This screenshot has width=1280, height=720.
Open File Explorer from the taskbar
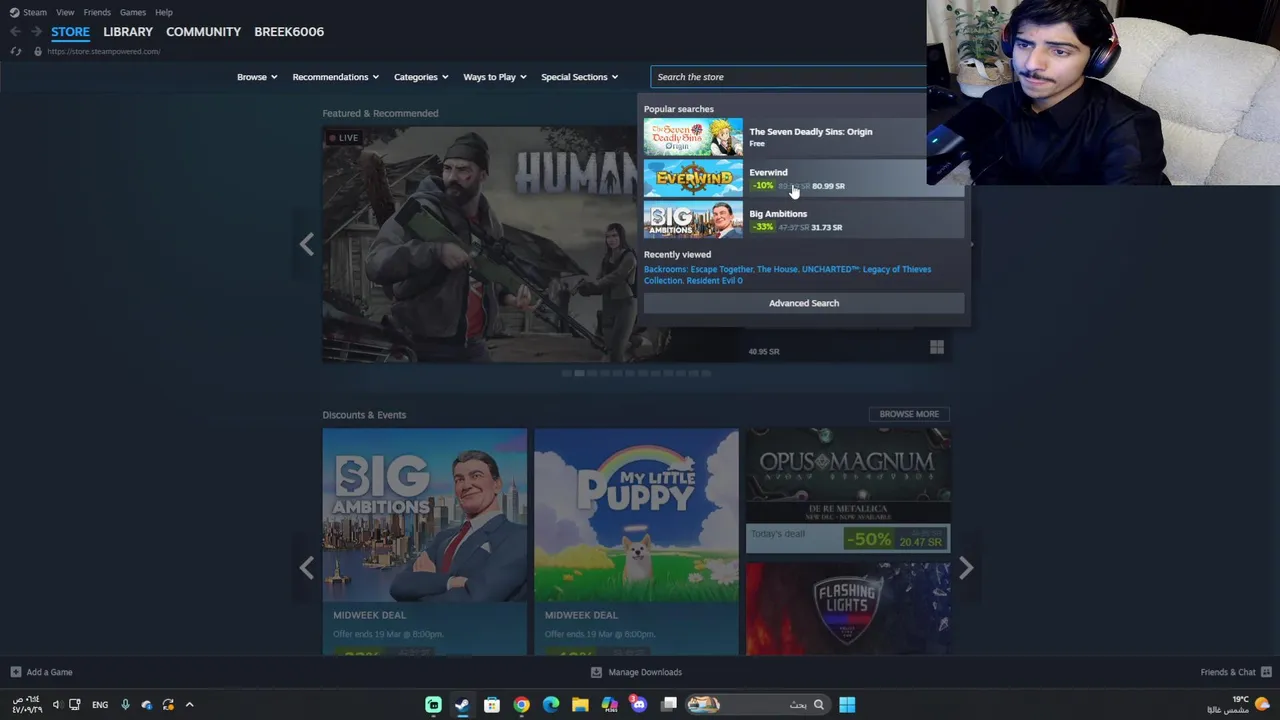[x=580, y=705]
